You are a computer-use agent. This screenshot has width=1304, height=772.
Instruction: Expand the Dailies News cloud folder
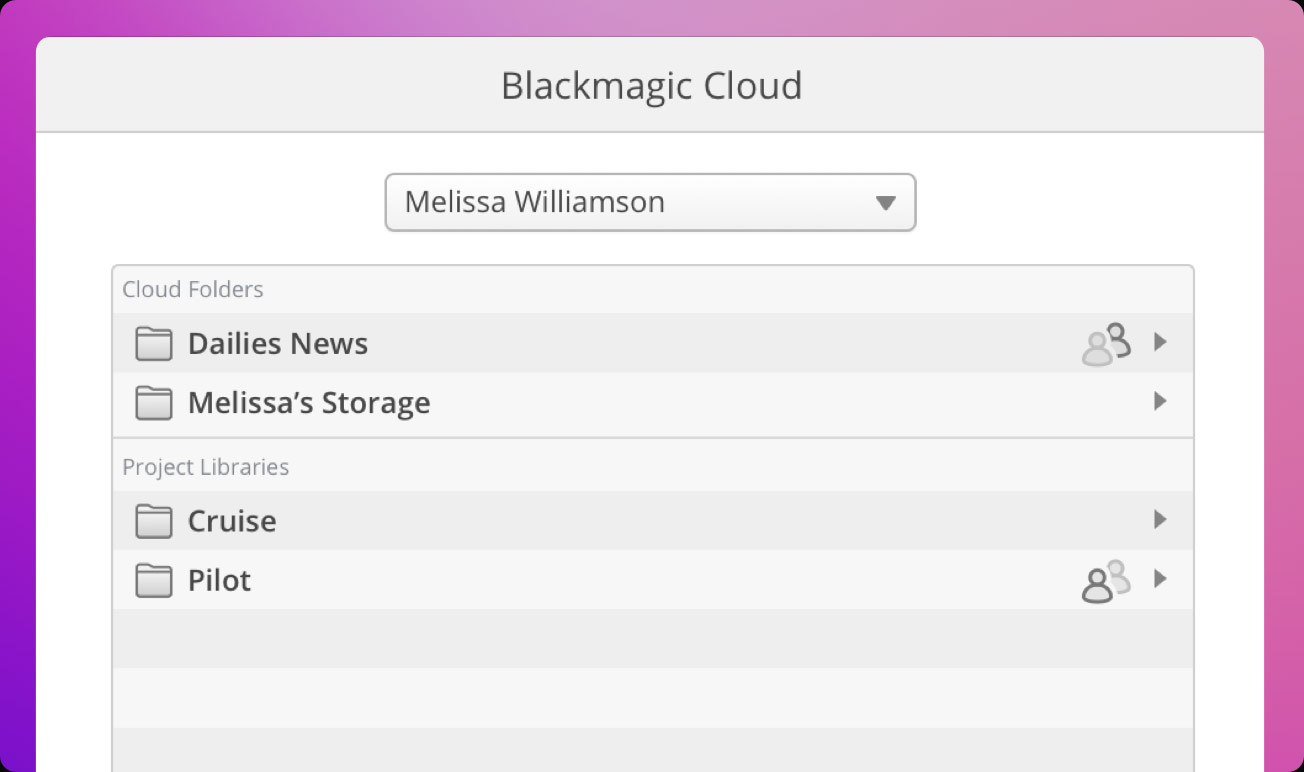point(1160,342)
